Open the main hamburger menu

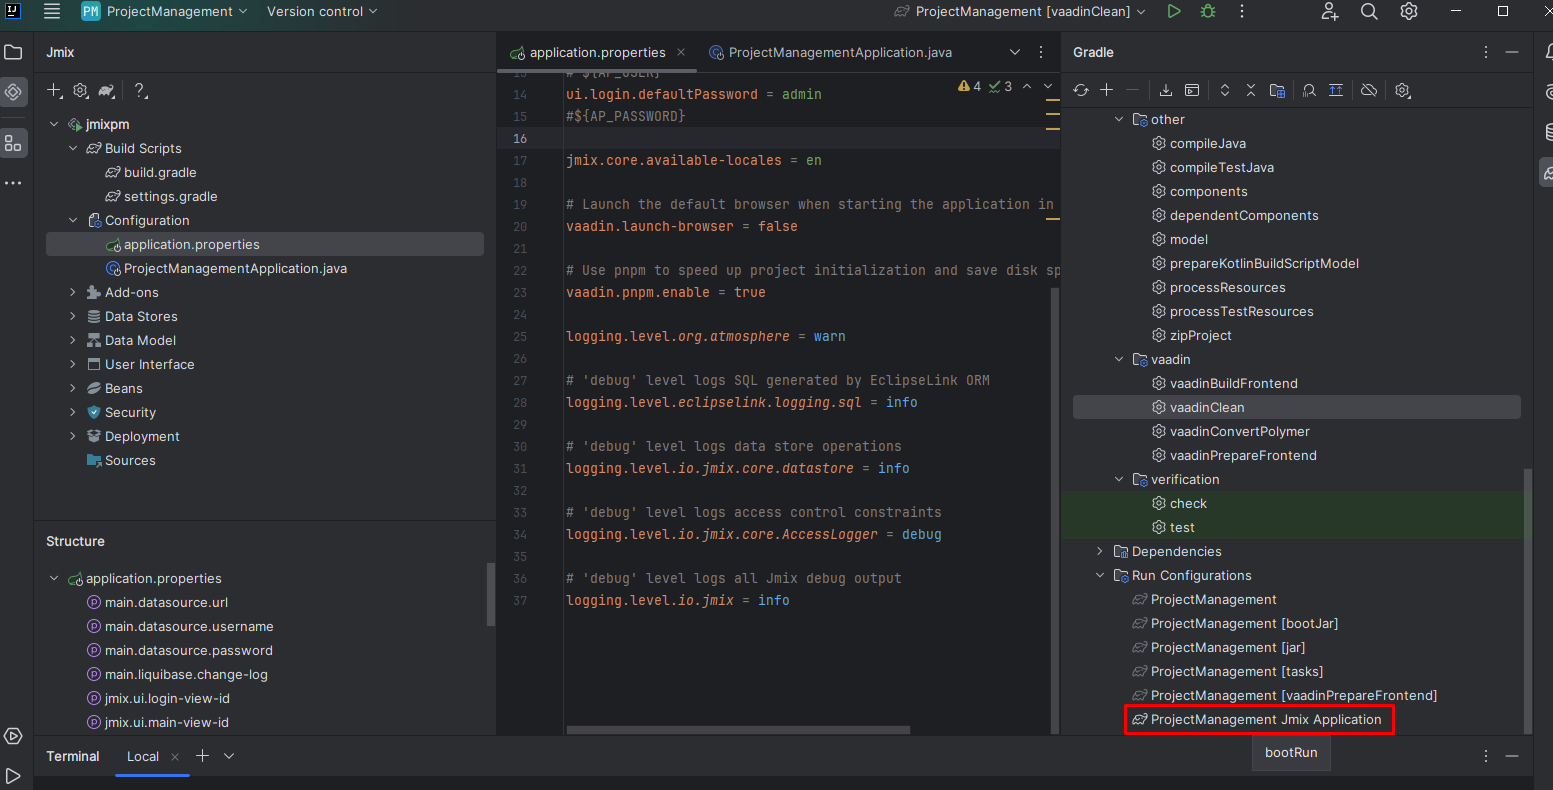pyautogui.click(x=52, y=12)
